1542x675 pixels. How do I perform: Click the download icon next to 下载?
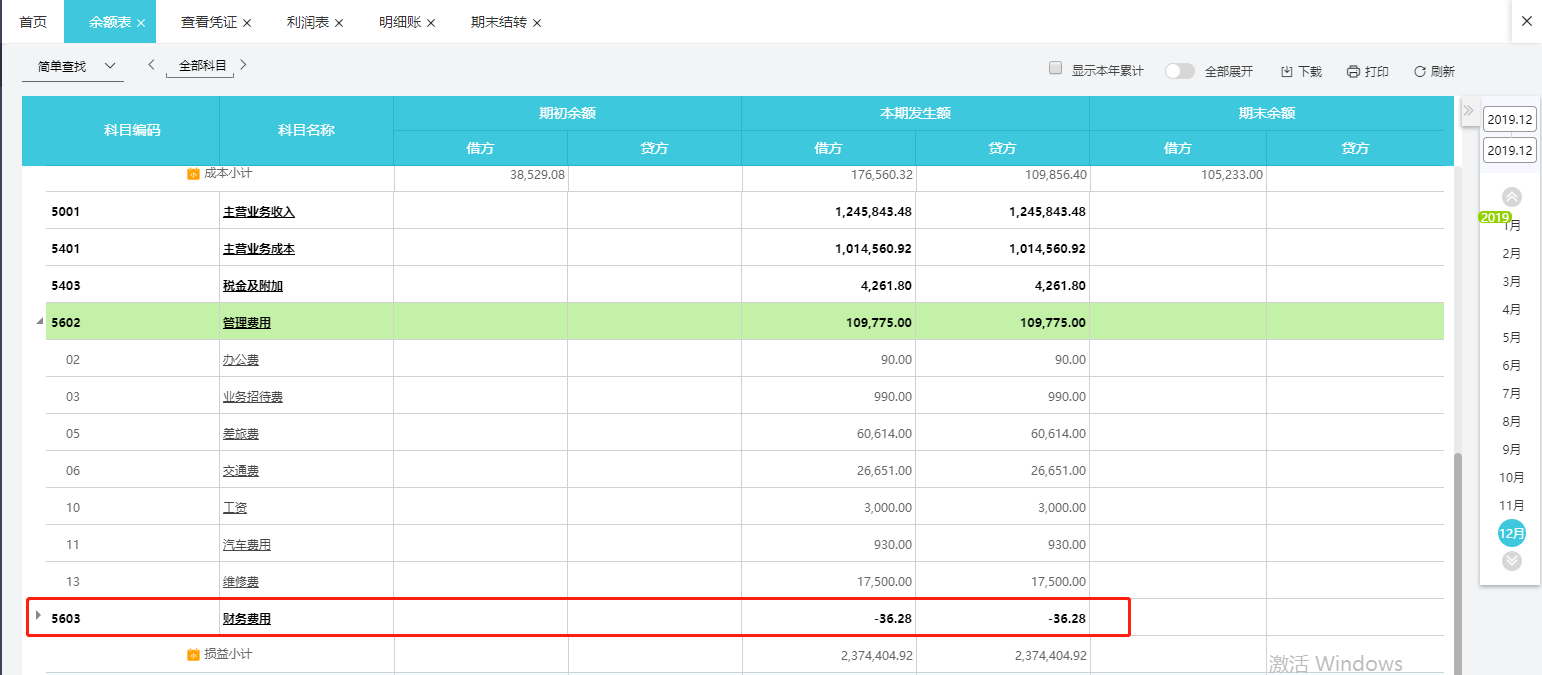[1287, 71]
